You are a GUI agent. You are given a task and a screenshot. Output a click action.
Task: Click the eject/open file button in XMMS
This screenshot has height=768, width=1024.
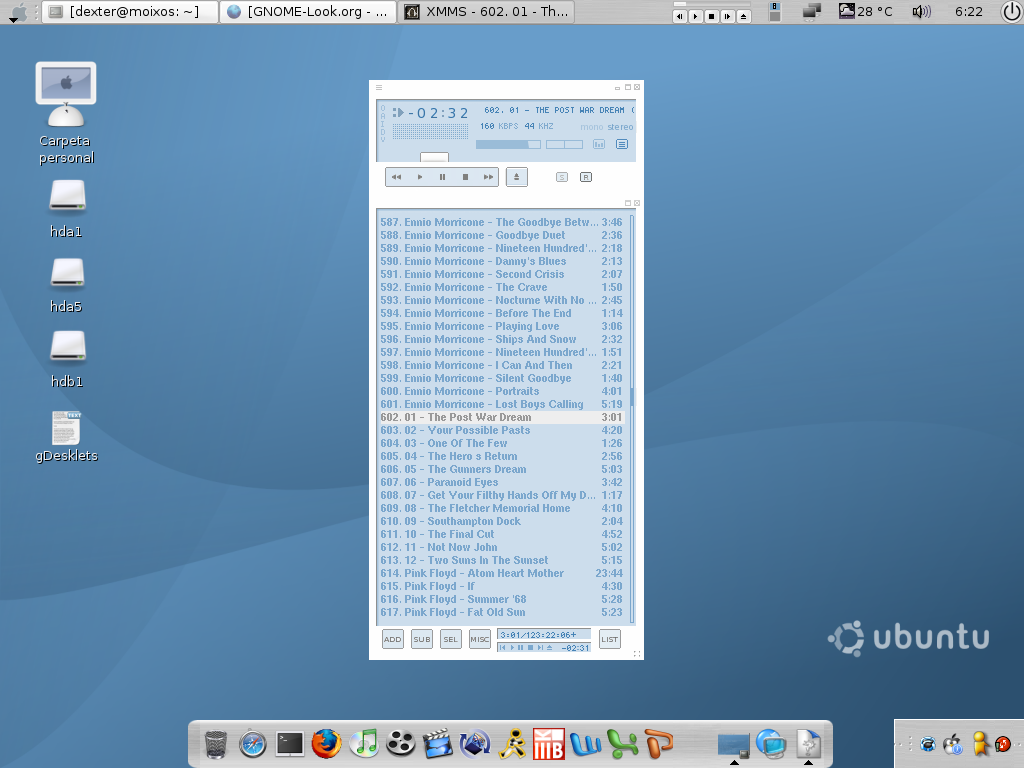click(x=517, y=177)
